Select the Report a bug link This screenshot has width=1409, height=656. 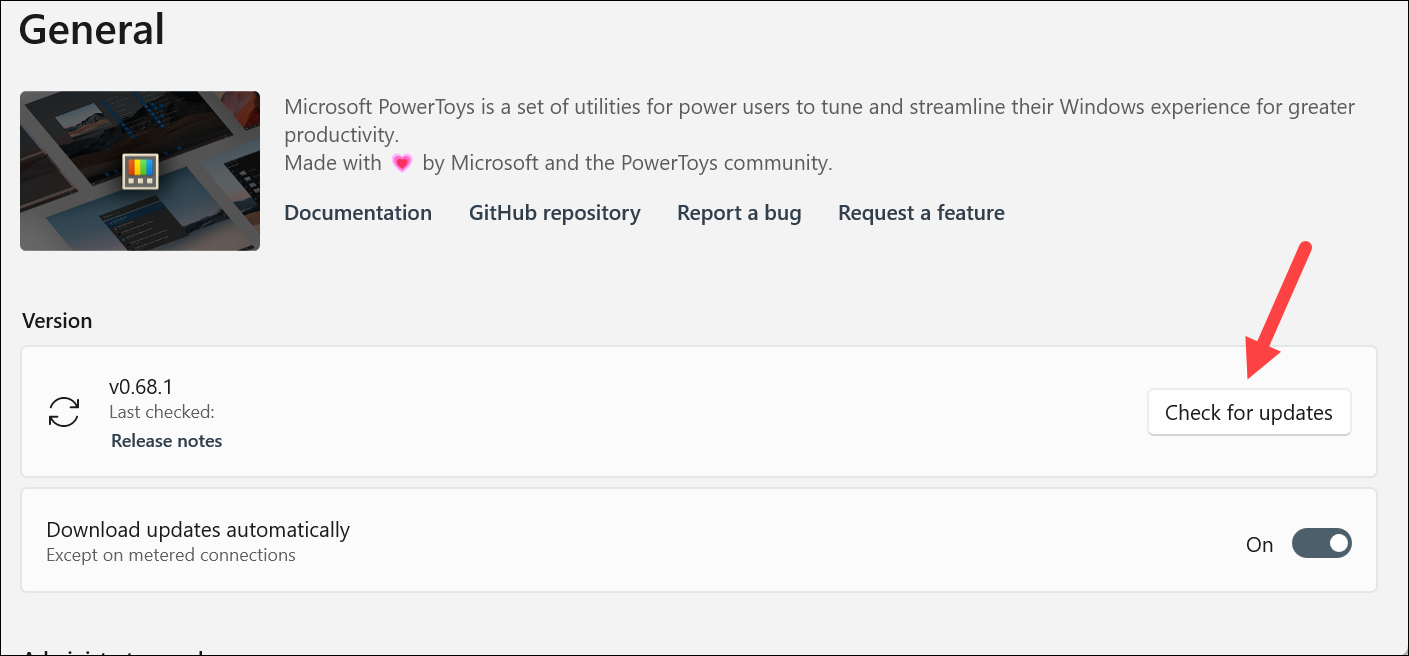[x=739, y=213]
